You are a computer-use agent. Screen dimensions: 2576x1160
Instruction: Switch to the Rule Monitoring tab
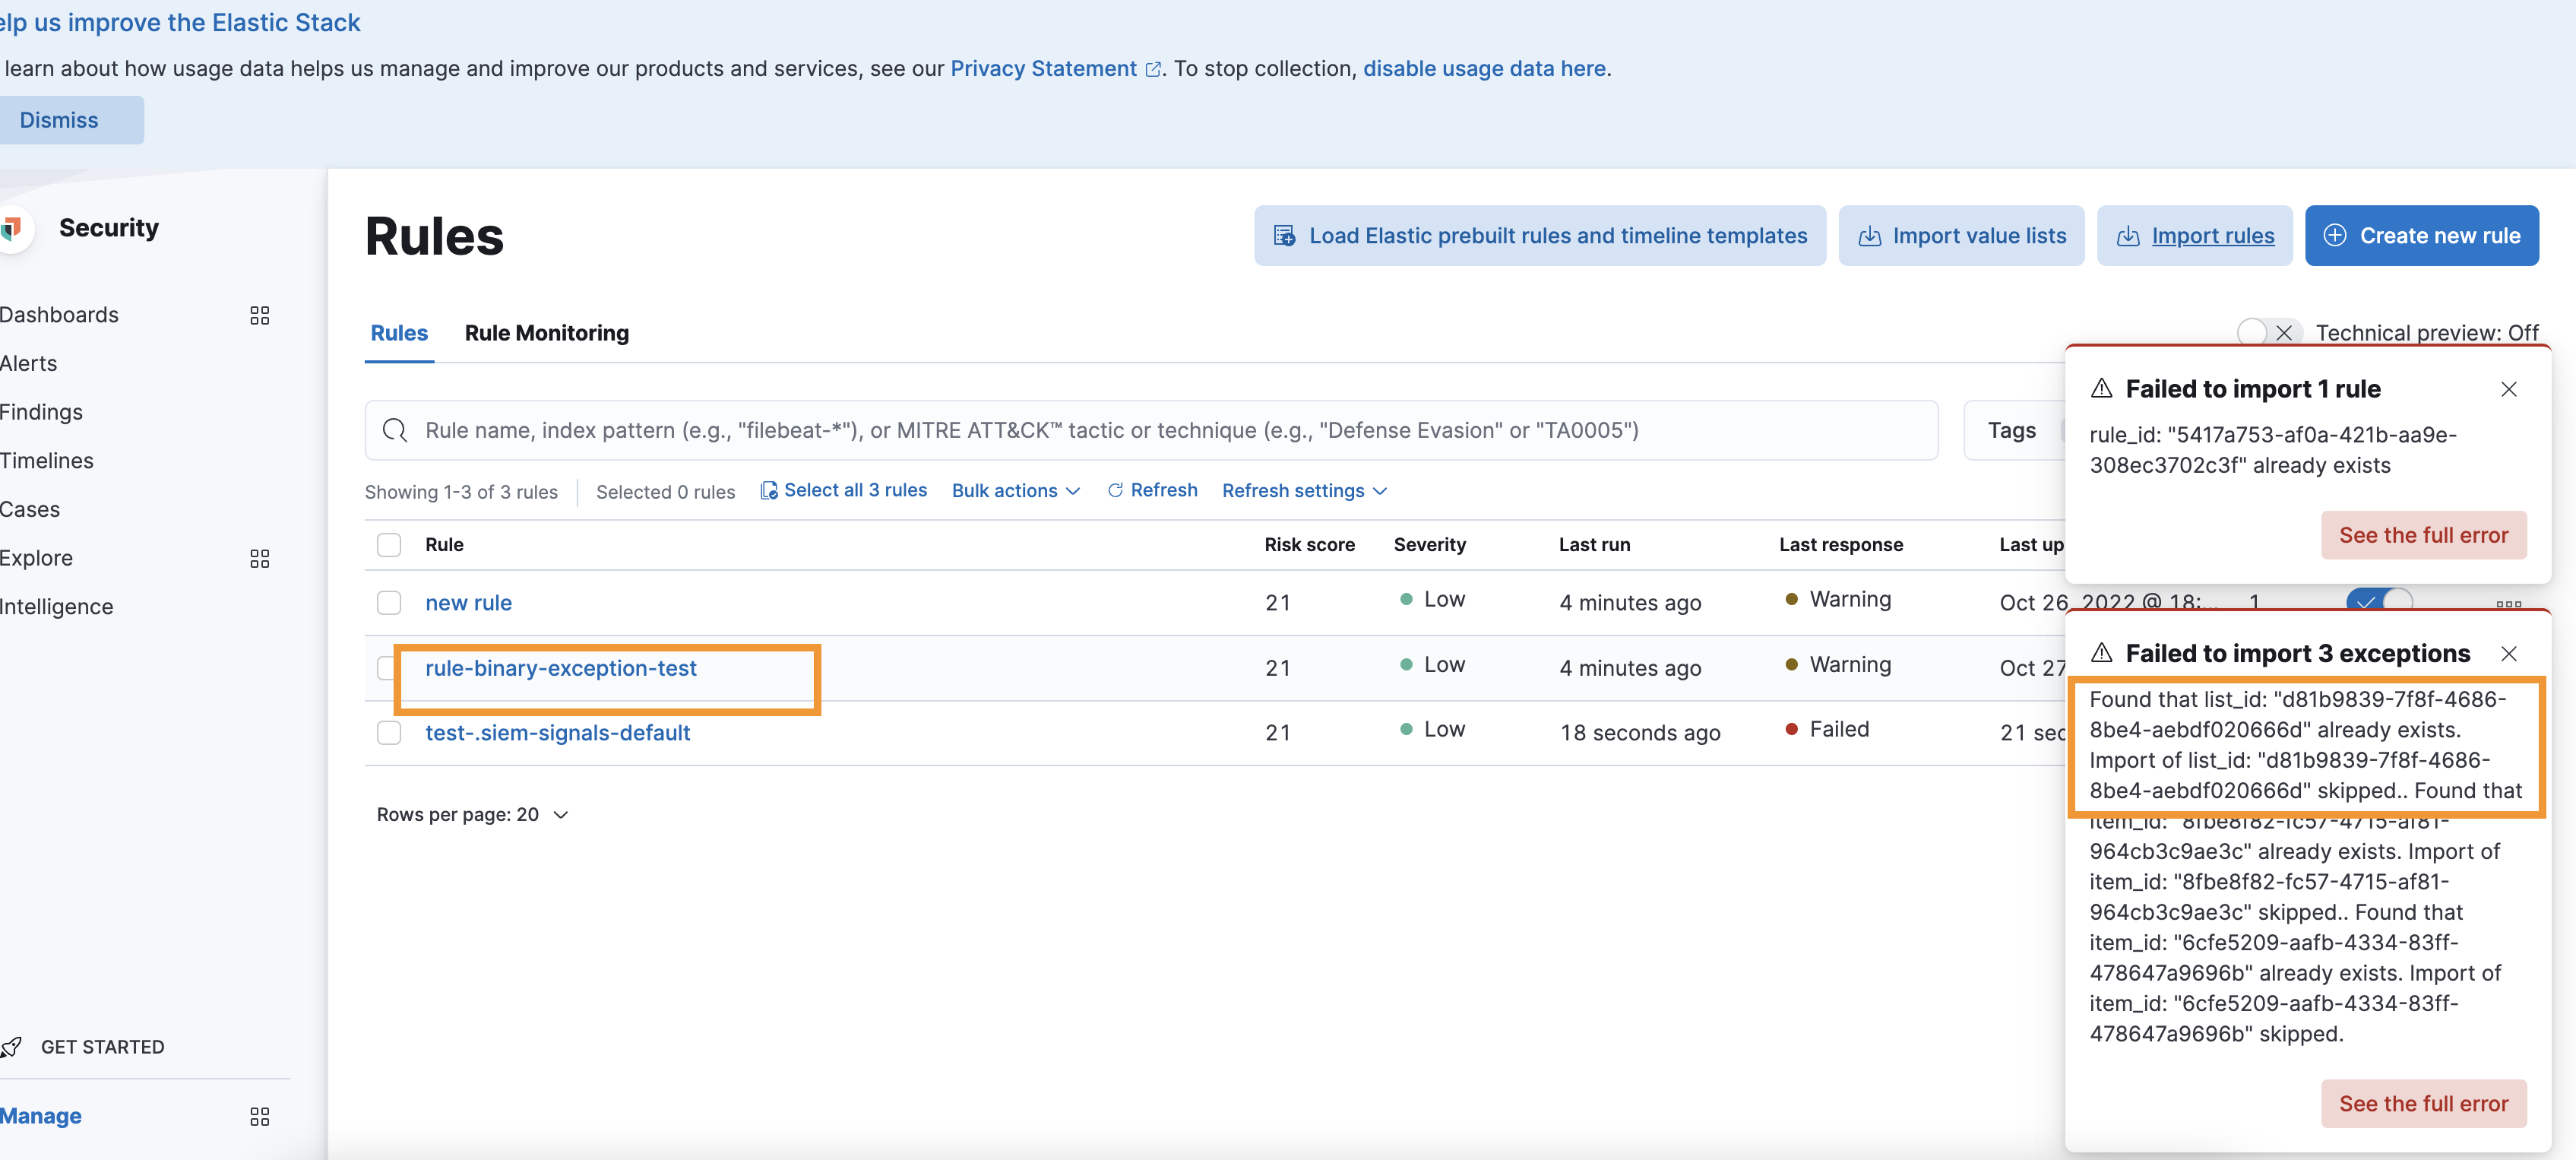(x=546, y=333)
